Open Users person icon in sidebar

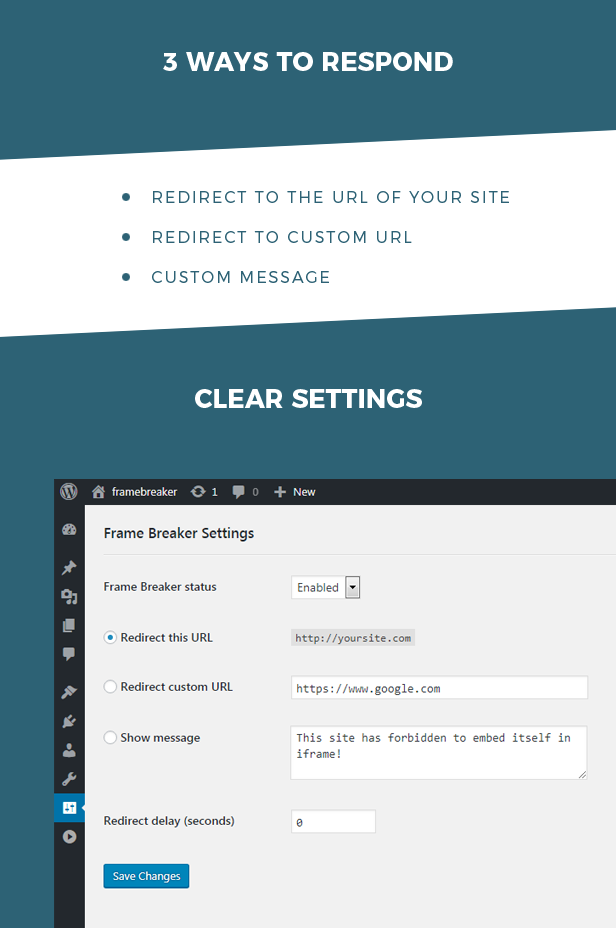69,750
